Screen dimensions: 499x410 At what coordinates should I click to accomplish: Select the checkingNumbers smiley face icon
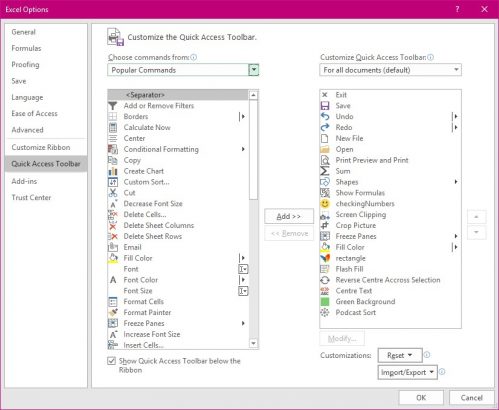click(325, 204)
